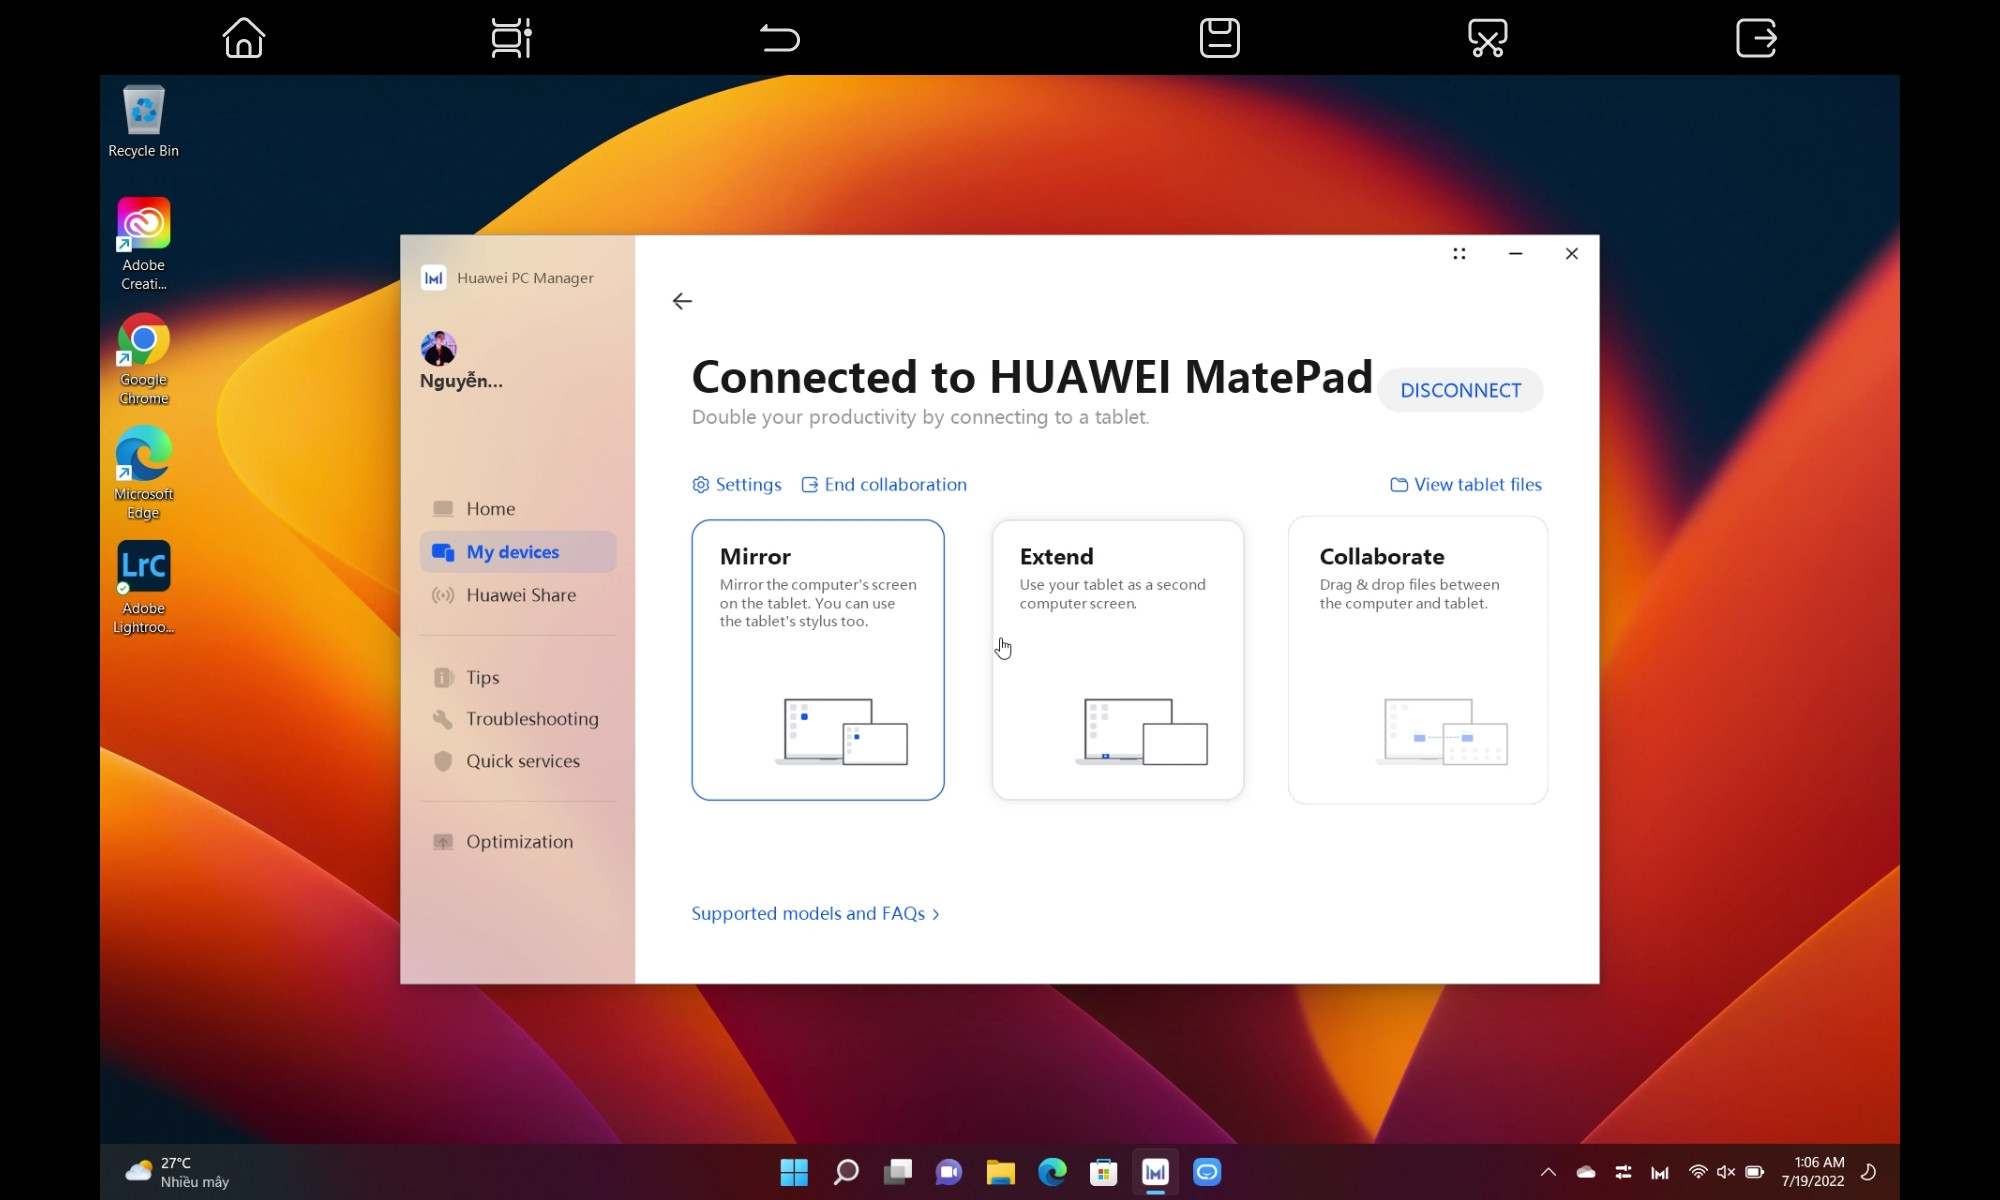Open Adobe Lightroom Classic desktop icon
This screenshot has height=1200, width=2000.
(x=143, y=587)
